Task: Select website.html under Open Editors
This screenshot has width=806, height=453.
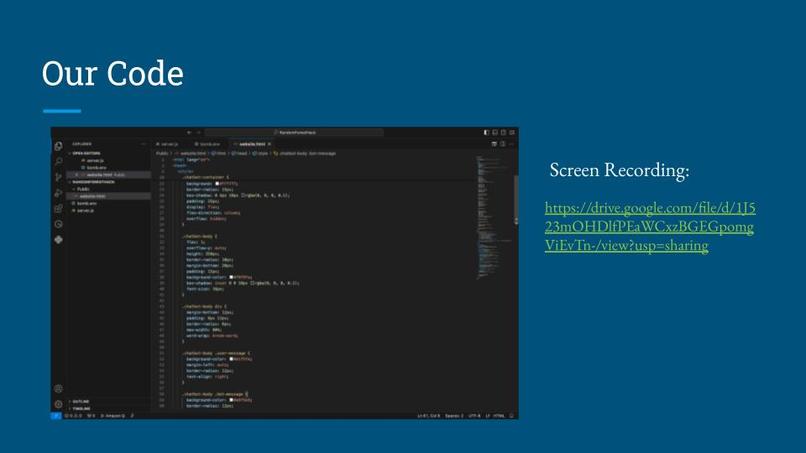Action: coord(109,175)
